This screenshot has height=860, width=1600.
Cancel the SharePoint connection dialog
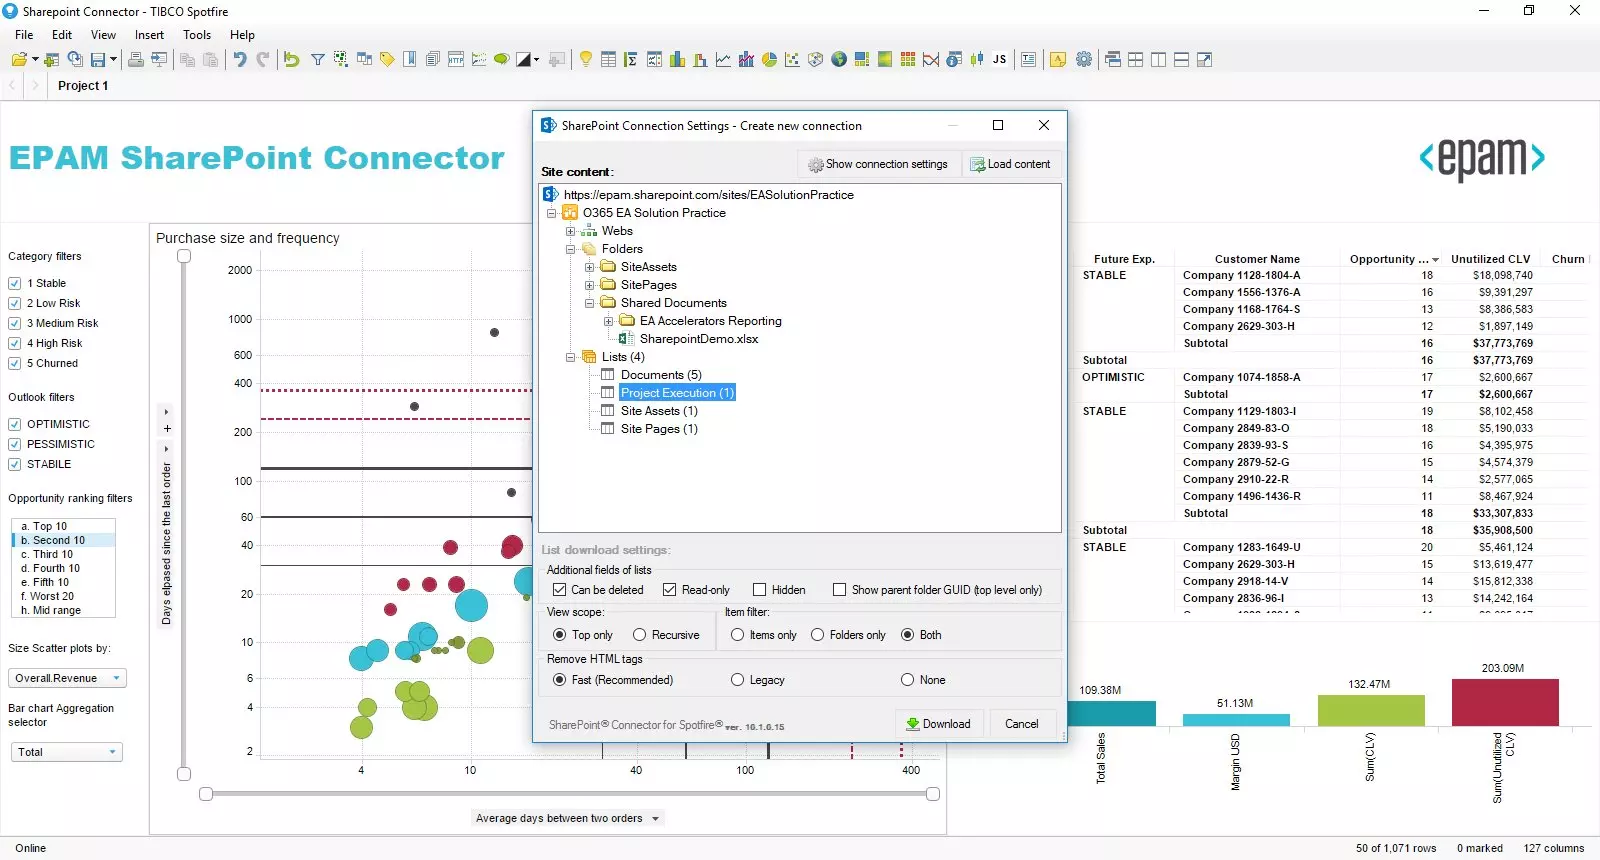(1022, 724)
